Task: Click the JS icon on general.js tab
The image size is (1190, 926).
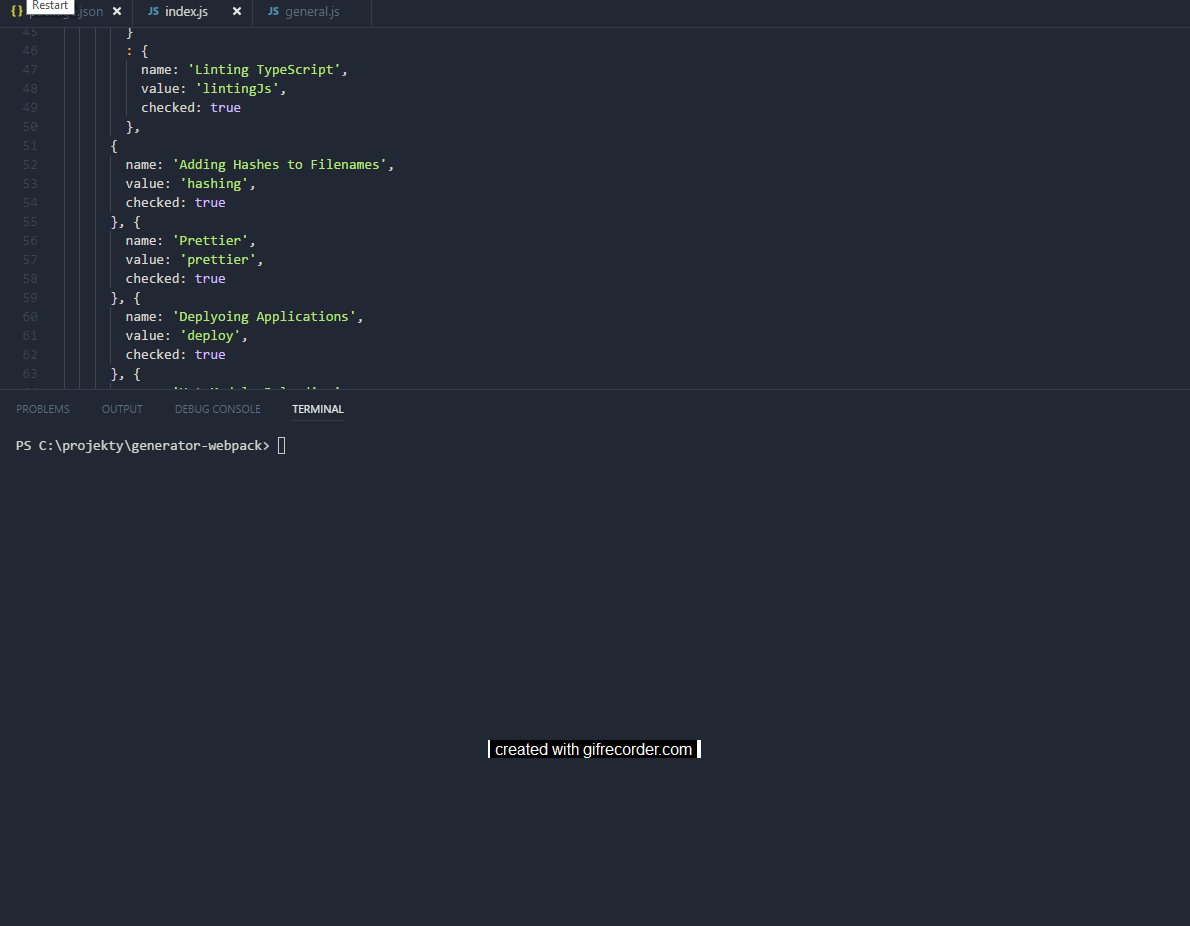Action: click(273, 11)
